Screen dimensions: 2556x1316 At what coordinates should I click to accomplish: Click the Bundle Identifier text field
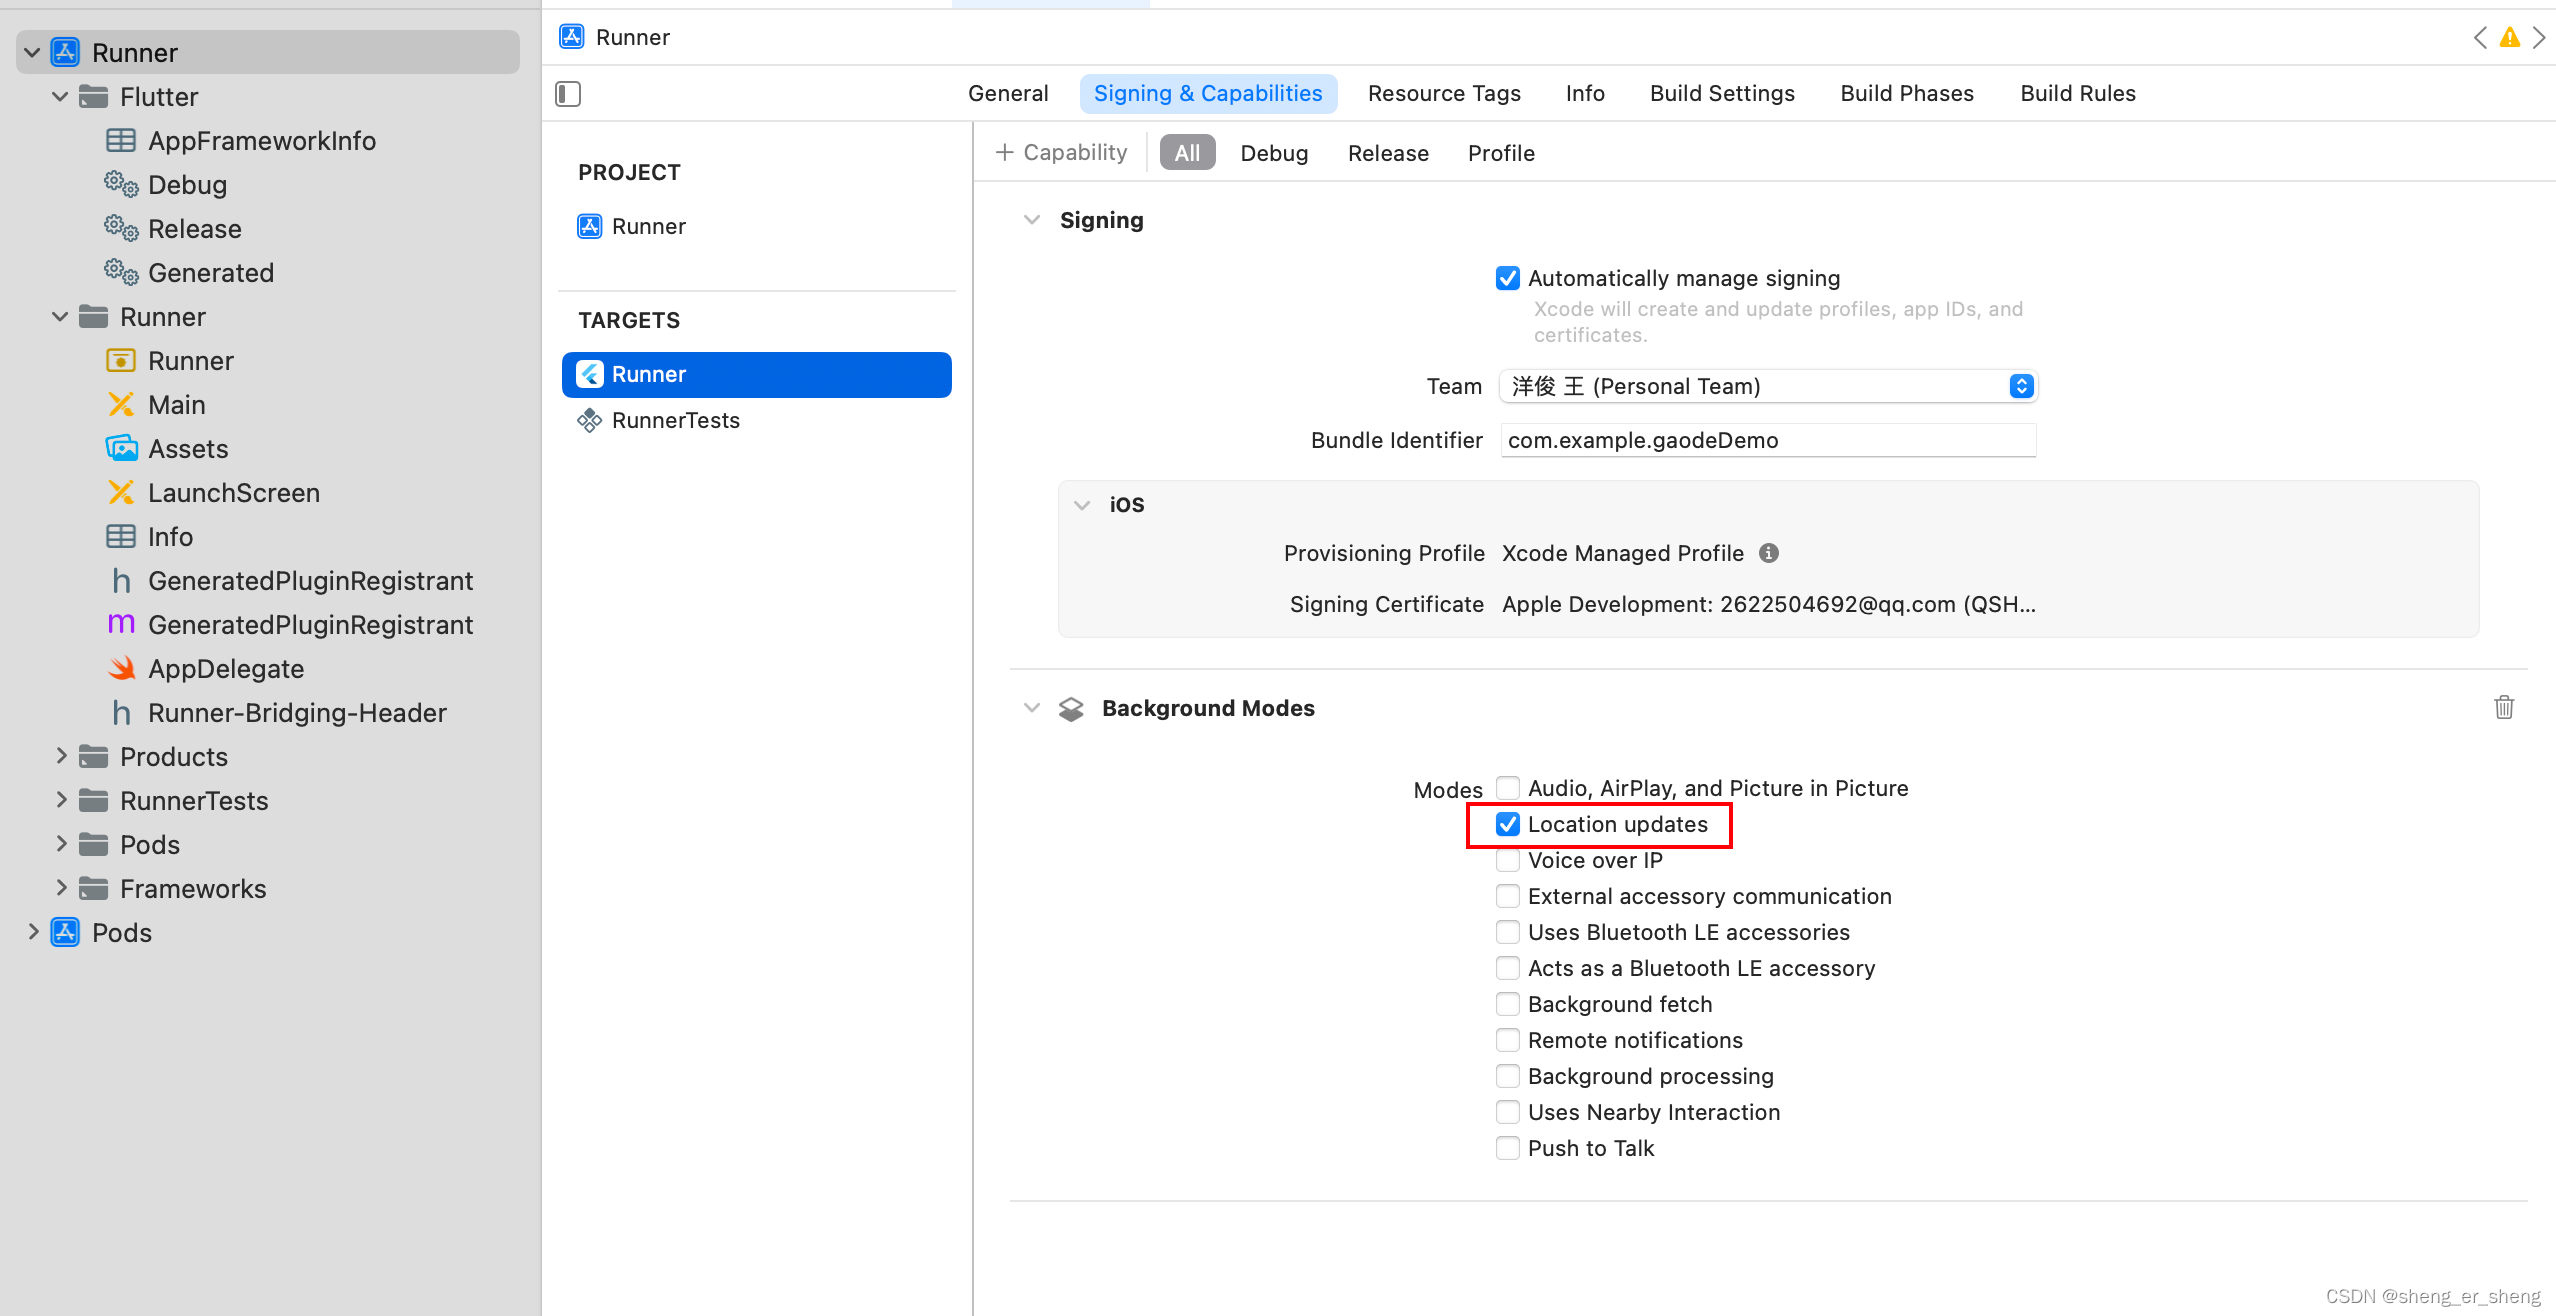coord(1768,440)
